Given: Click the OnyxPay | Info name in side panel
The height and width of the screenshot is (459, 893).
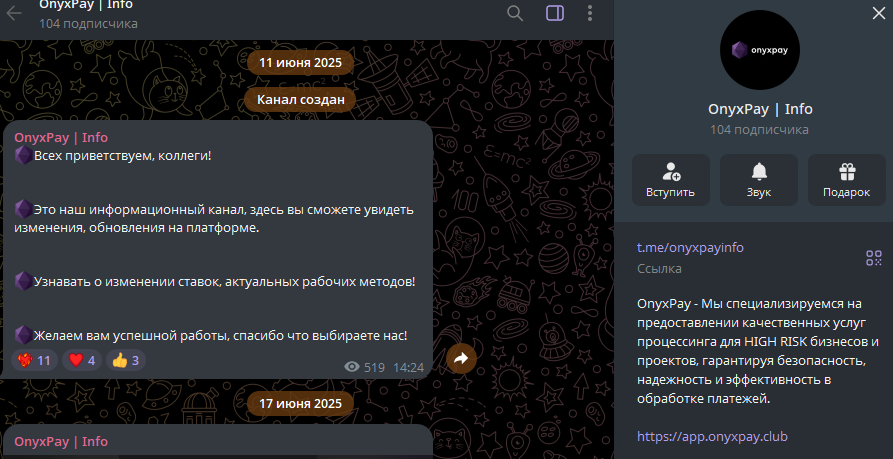Looking at the screenshot, I should tap(760, 109).
